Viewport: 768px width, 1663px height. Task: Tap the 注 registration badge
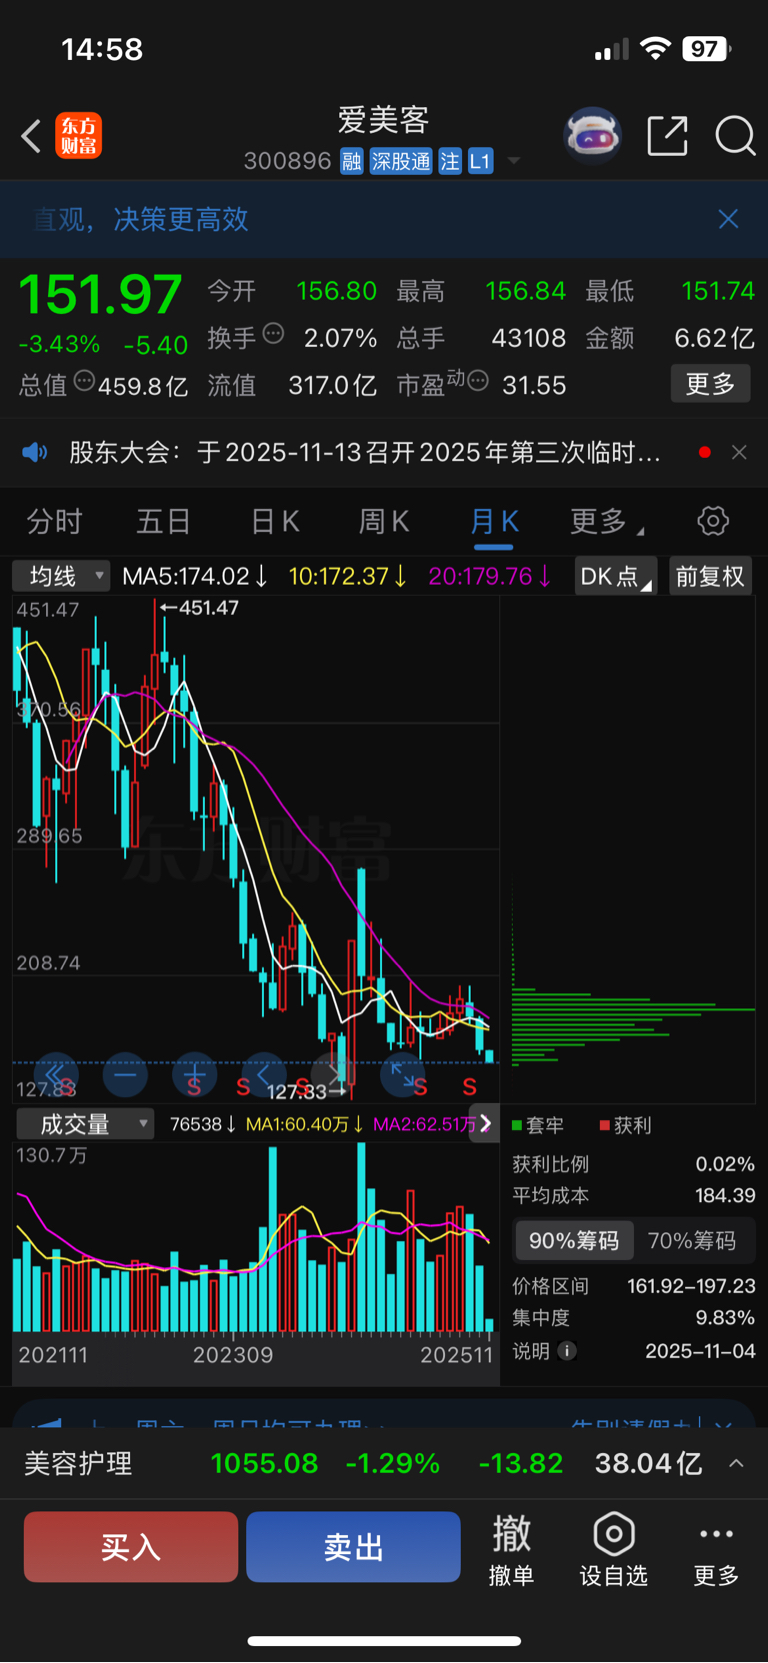tap(450, 161)
